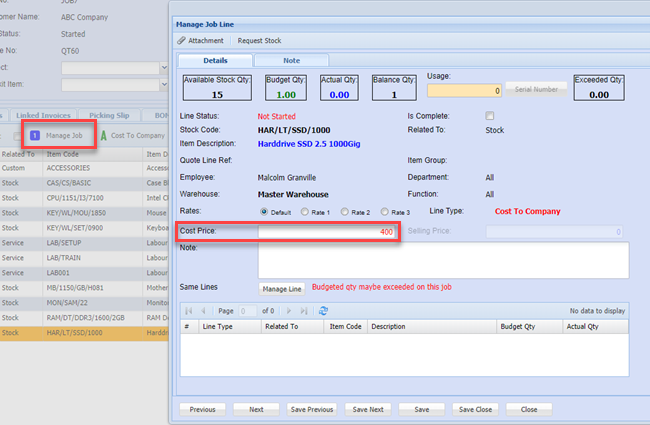Image resolution: width=650 pixels, height=425 pixels.
Task: Choose the Default rate option
Action: click(x=264, y=212)
